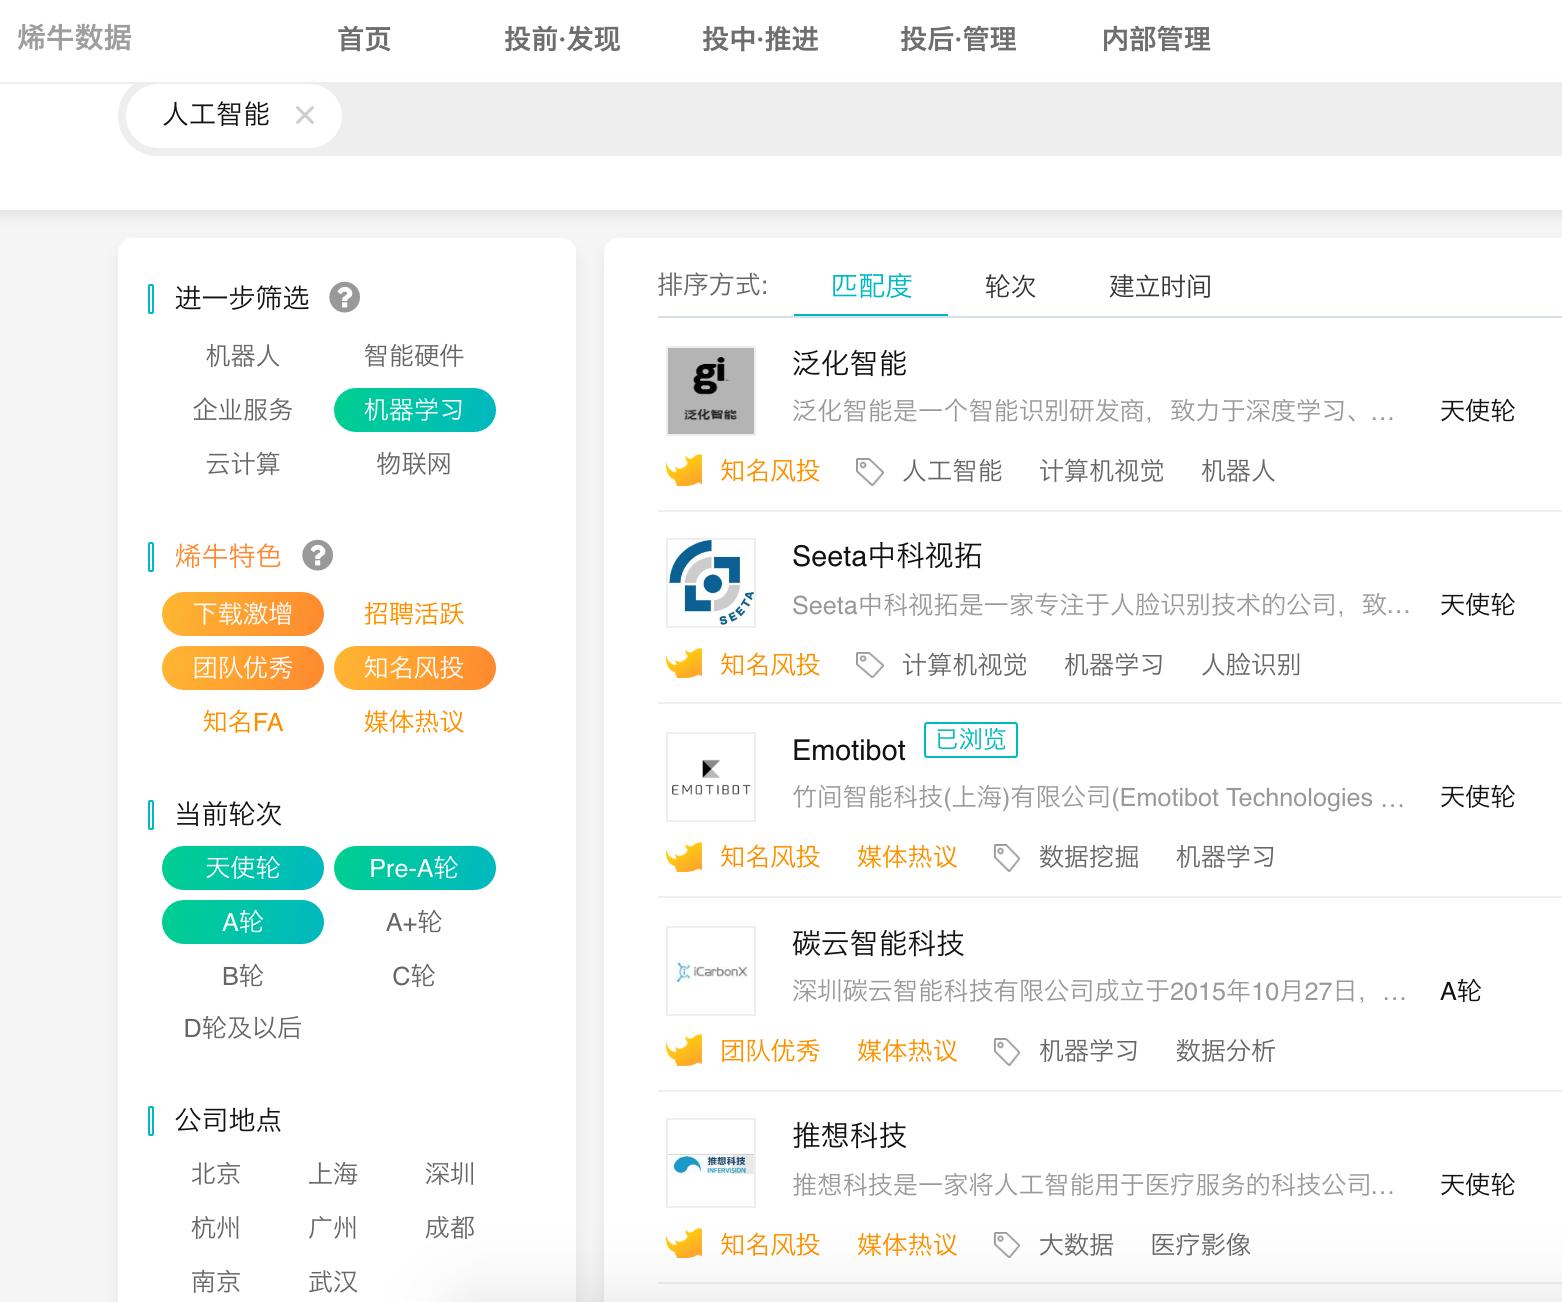This screenshot has height=1302, width=1562.
Task: Click tag icon in 推想科技 row
Action: (x=1007, y=1245)
